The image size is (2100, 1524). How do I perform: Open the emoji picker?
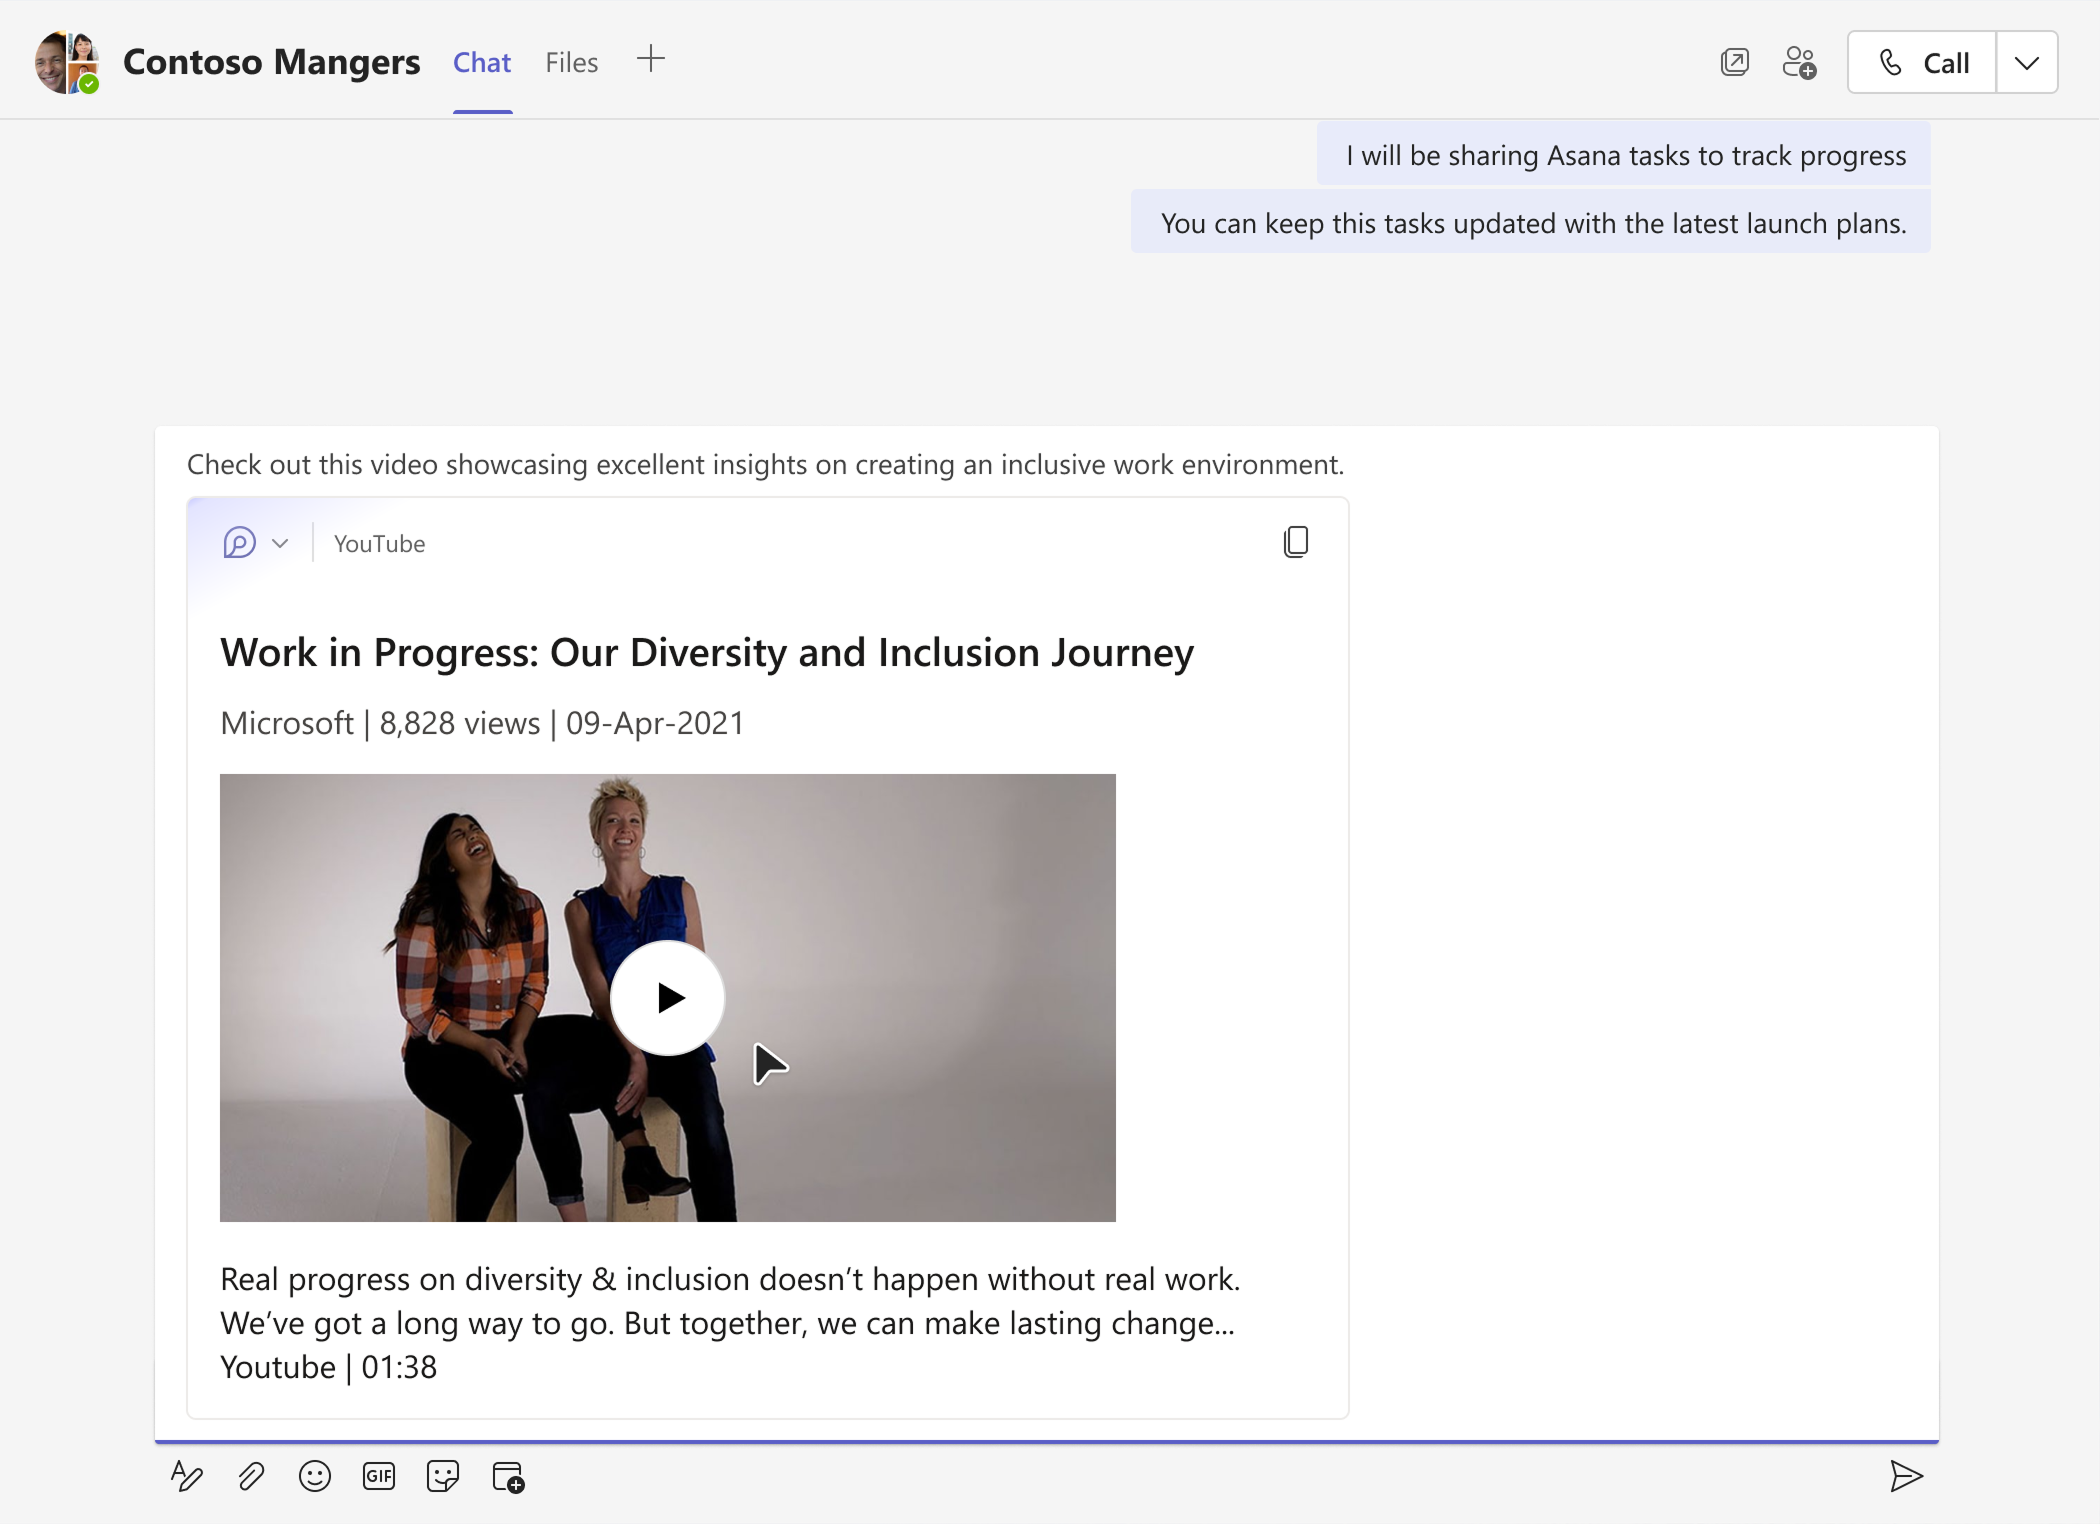tap(315, 1476)
